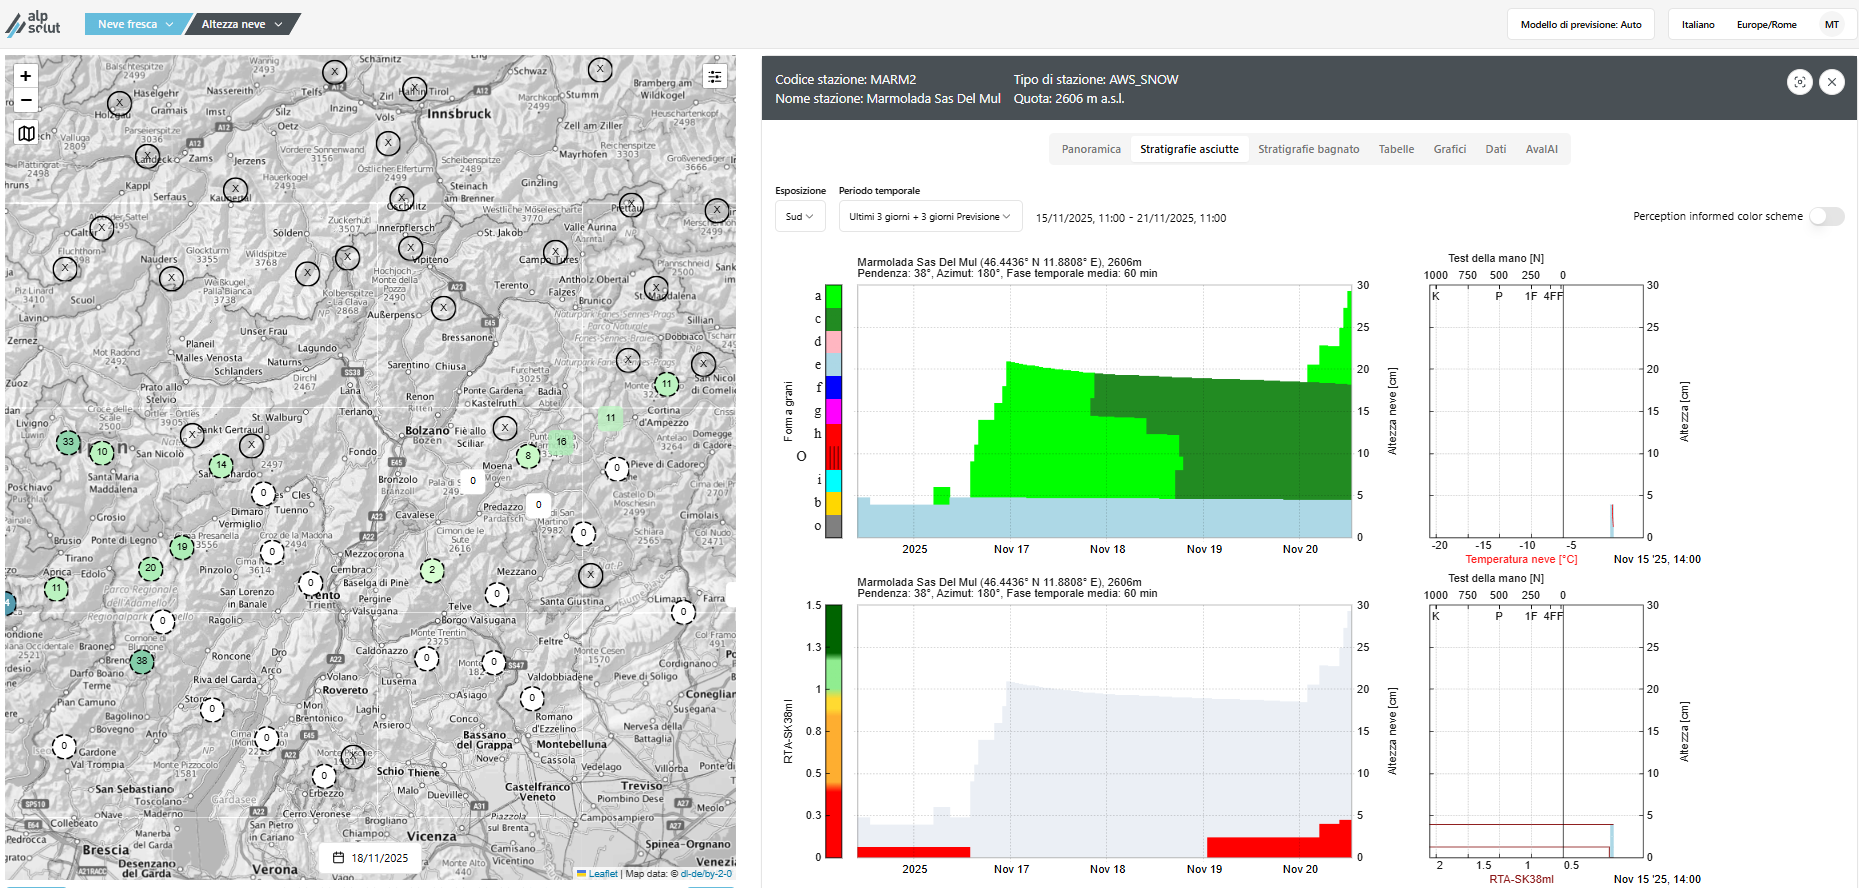
Task: Expand the Neve fresca dropdown
Action: pyautogui.click(x=135, y=24)
